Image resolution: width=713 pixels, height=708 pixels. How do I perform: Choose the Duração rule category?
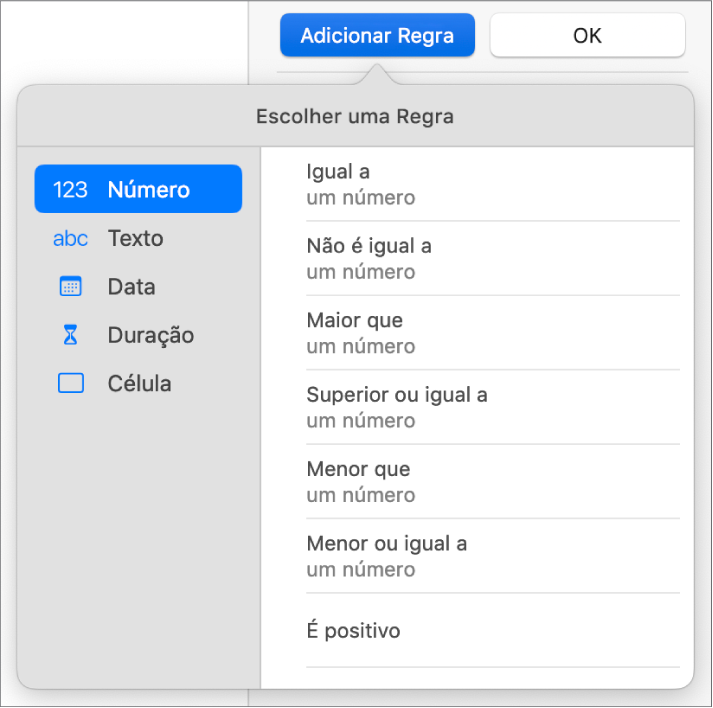(x=138, y=335)
